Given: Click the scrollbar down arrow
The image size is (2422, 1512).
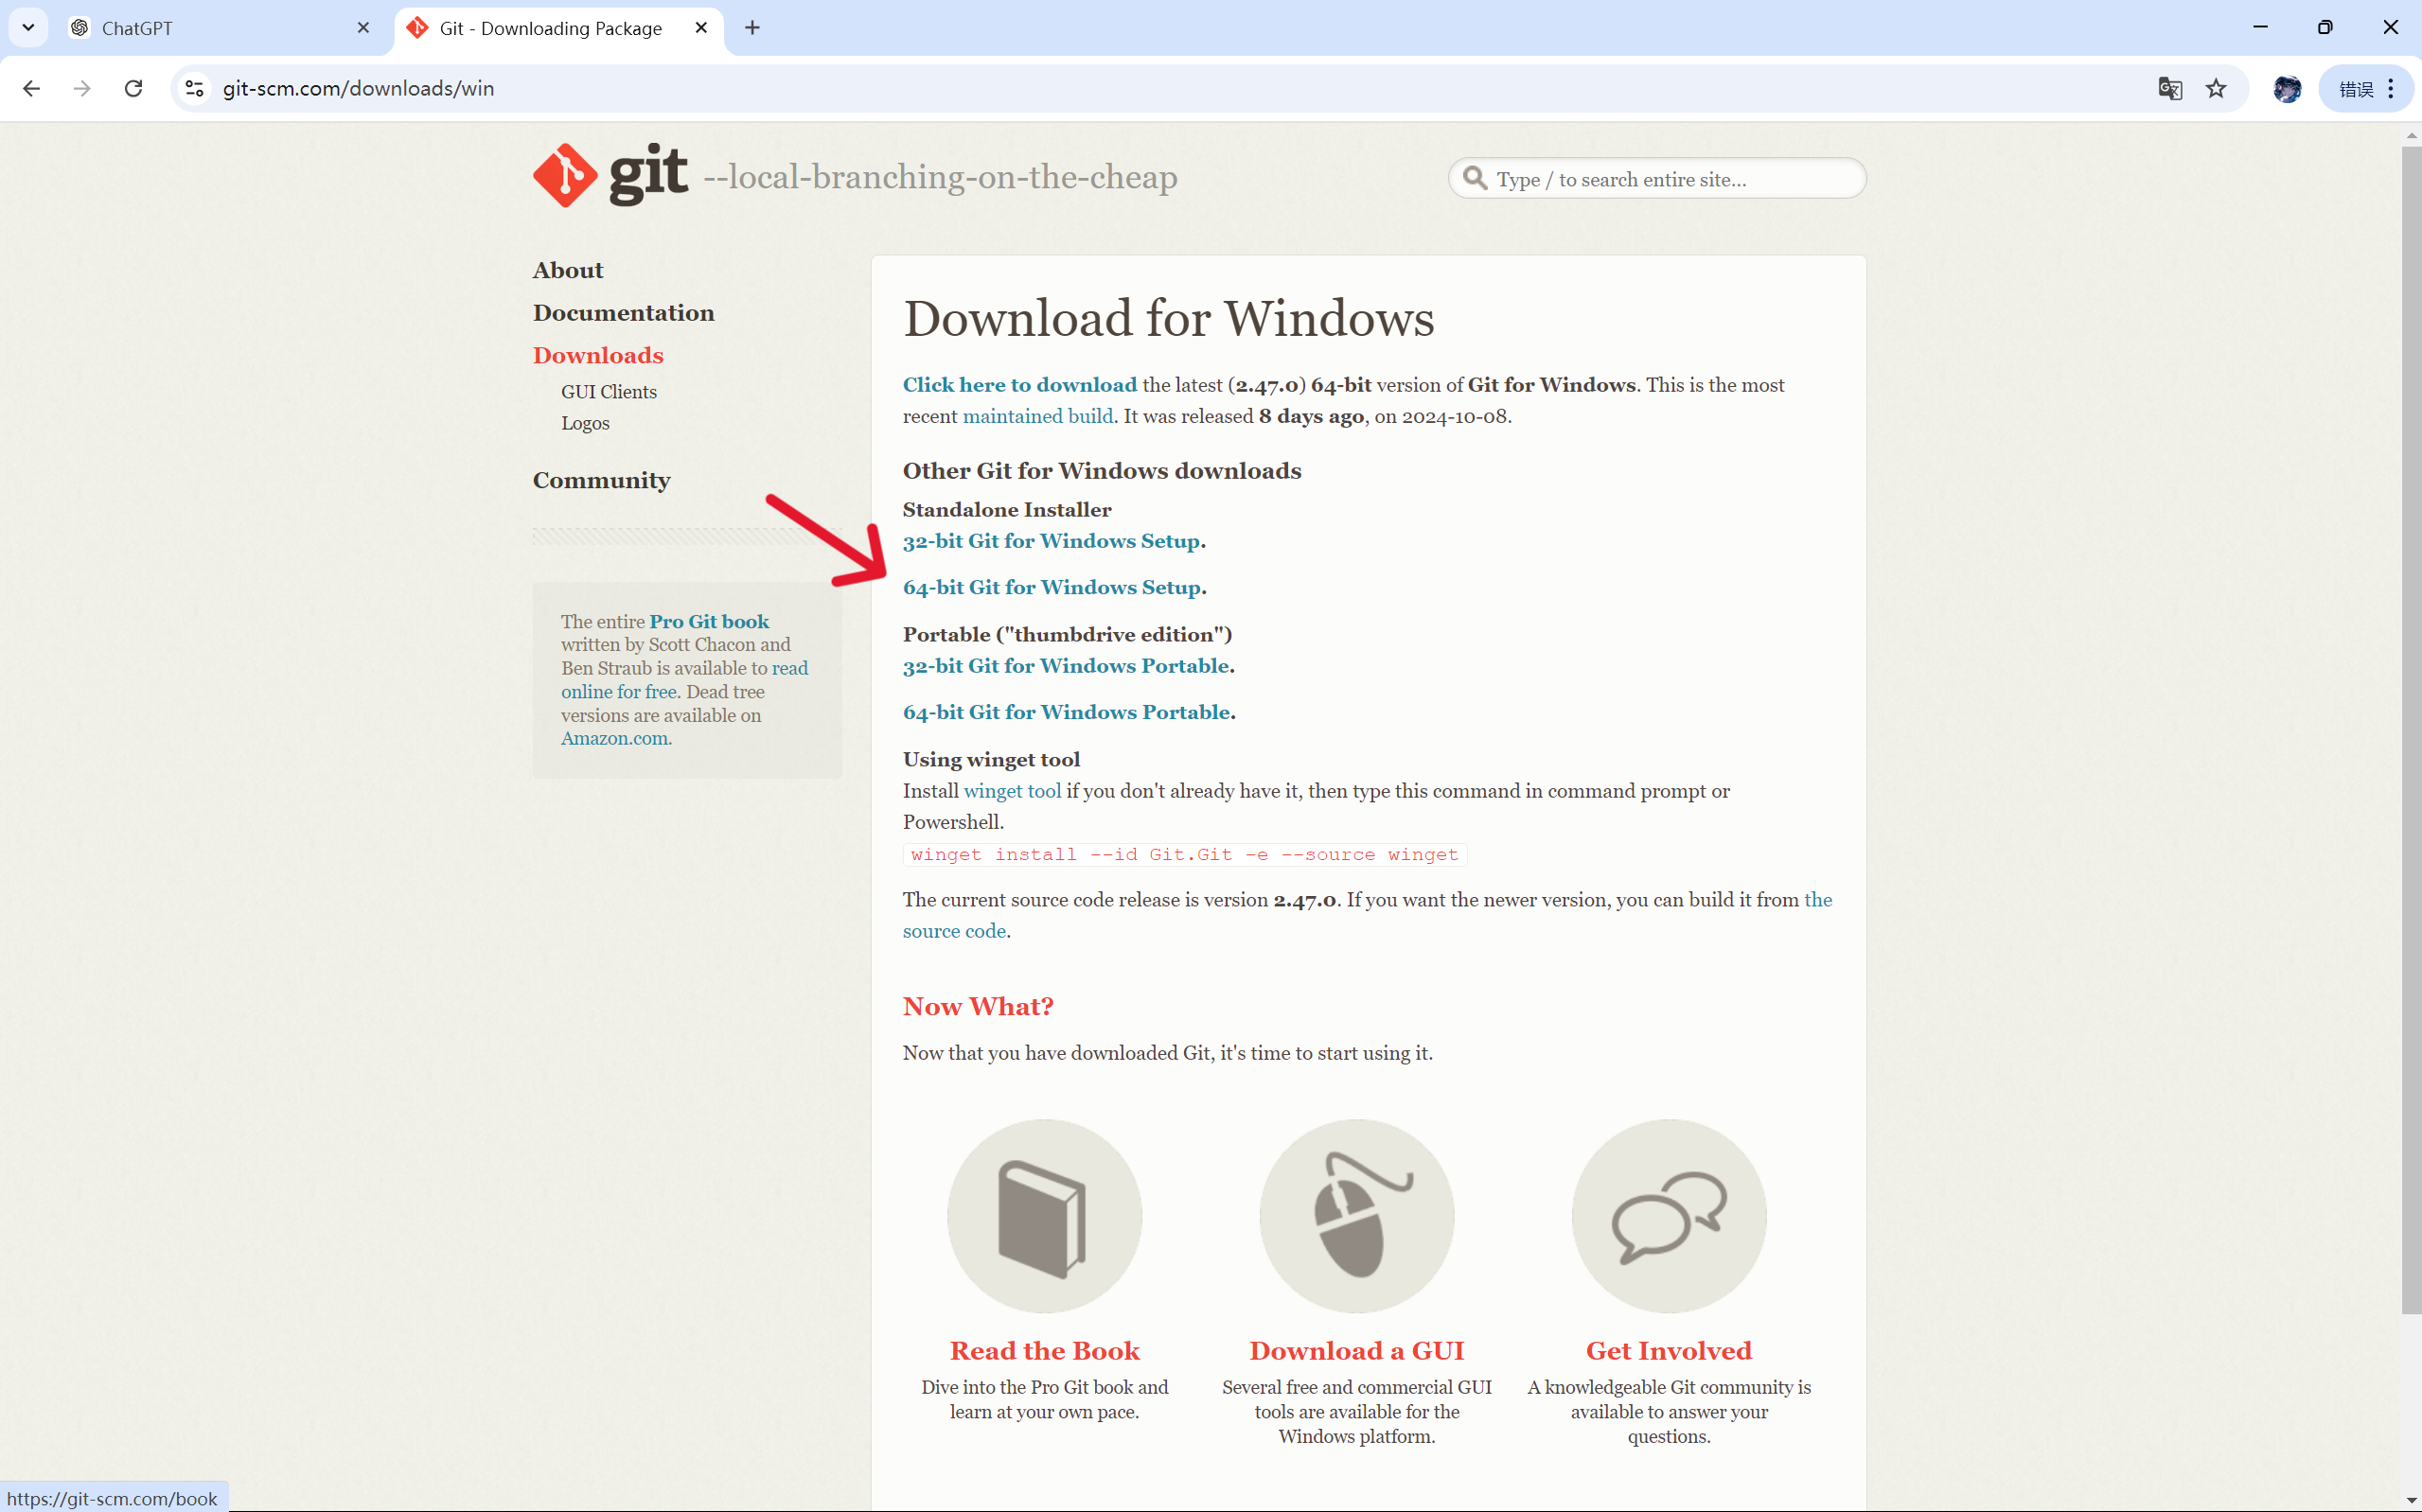Looking at the screenshot, I should 2411,1501.
